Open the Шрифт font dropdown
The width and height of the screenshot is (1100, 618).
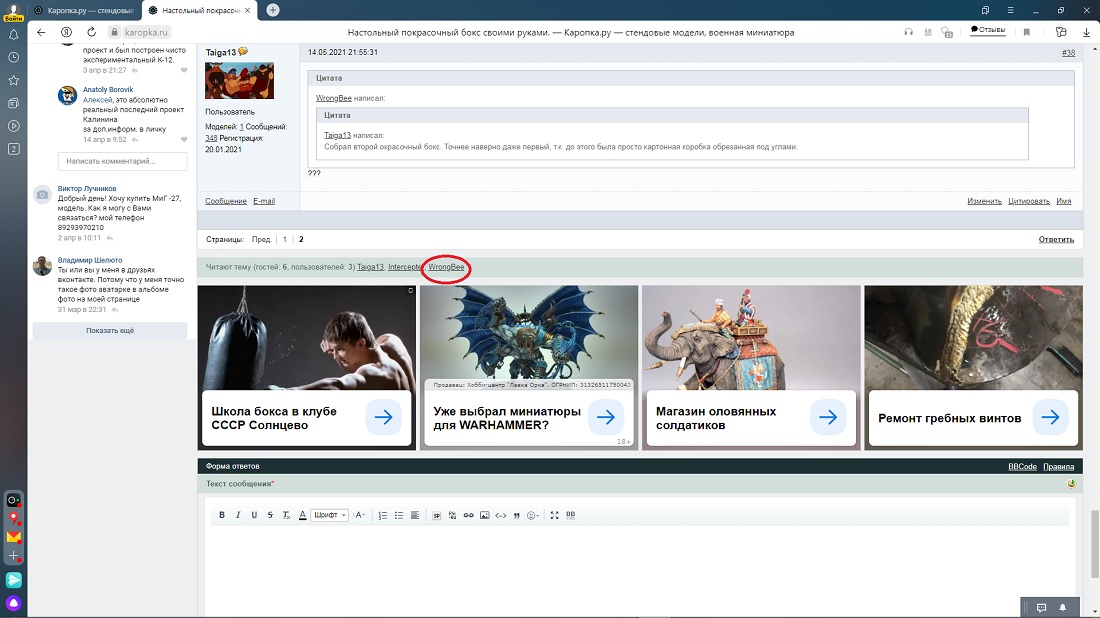pos(329,515)
